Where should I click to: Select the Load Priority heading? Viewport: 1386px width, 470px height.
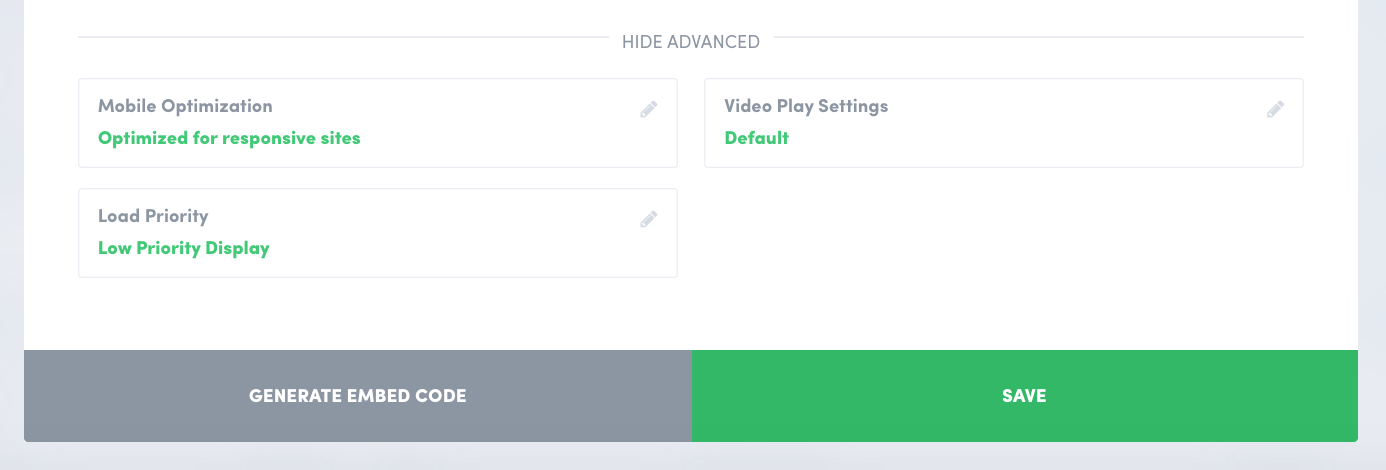tap(153, 216)
